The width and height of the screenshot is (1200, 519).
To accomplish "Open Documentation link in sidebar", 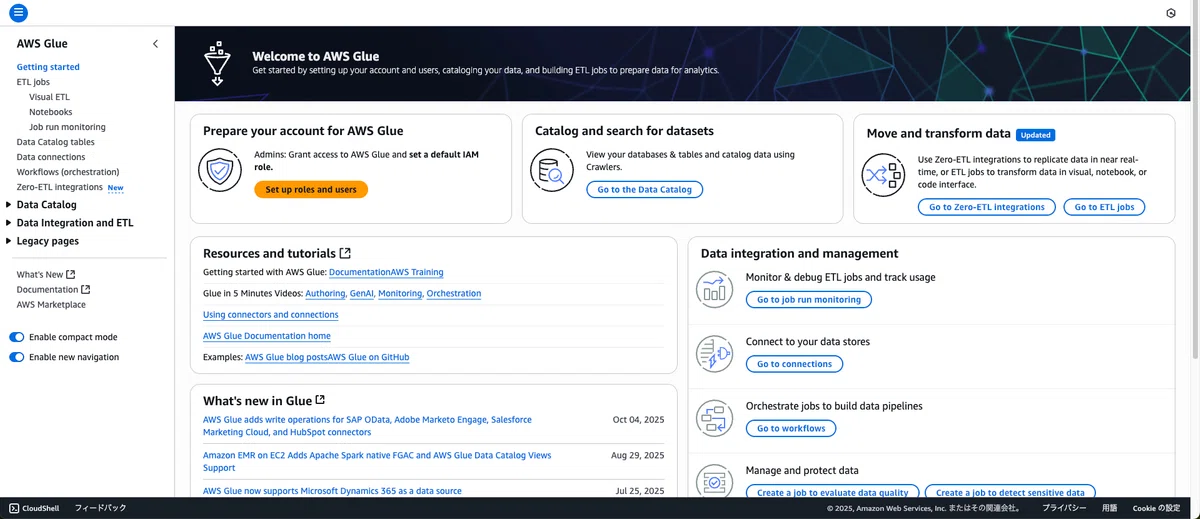I will 53,289.
